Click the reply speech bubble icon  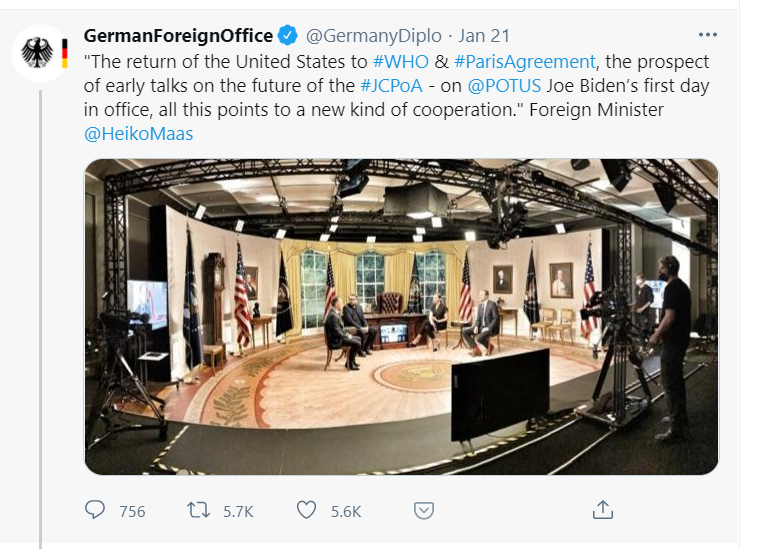[x=95, y=510]
